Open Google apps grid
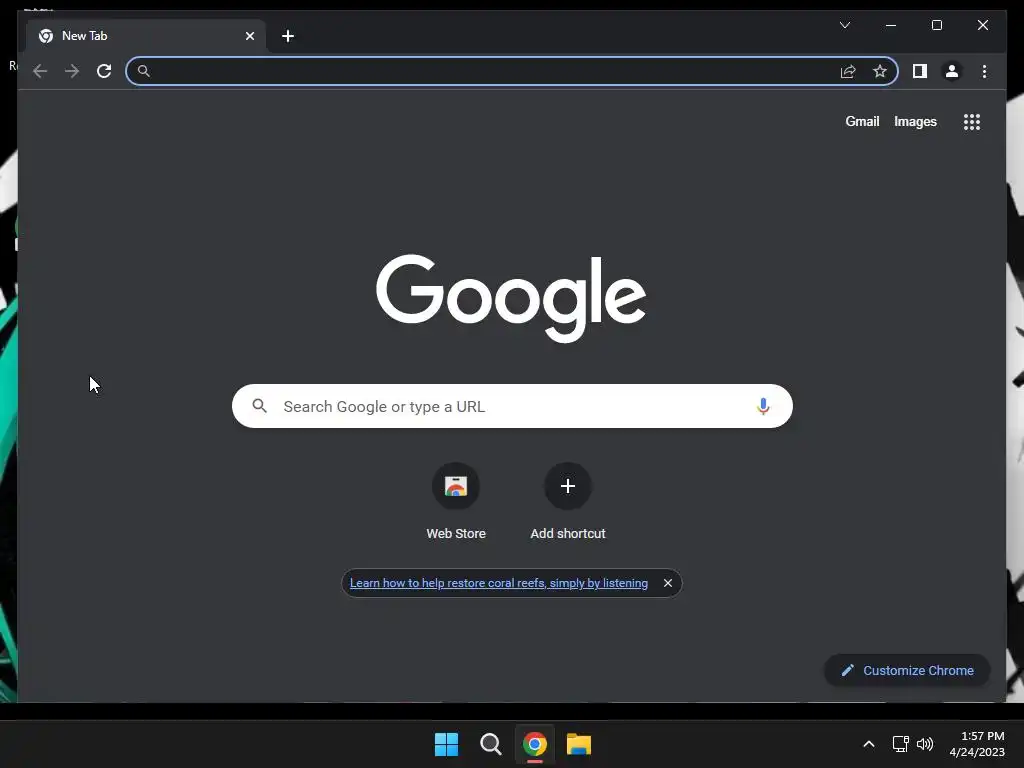 pyautogui.click(x=972, y=121)
